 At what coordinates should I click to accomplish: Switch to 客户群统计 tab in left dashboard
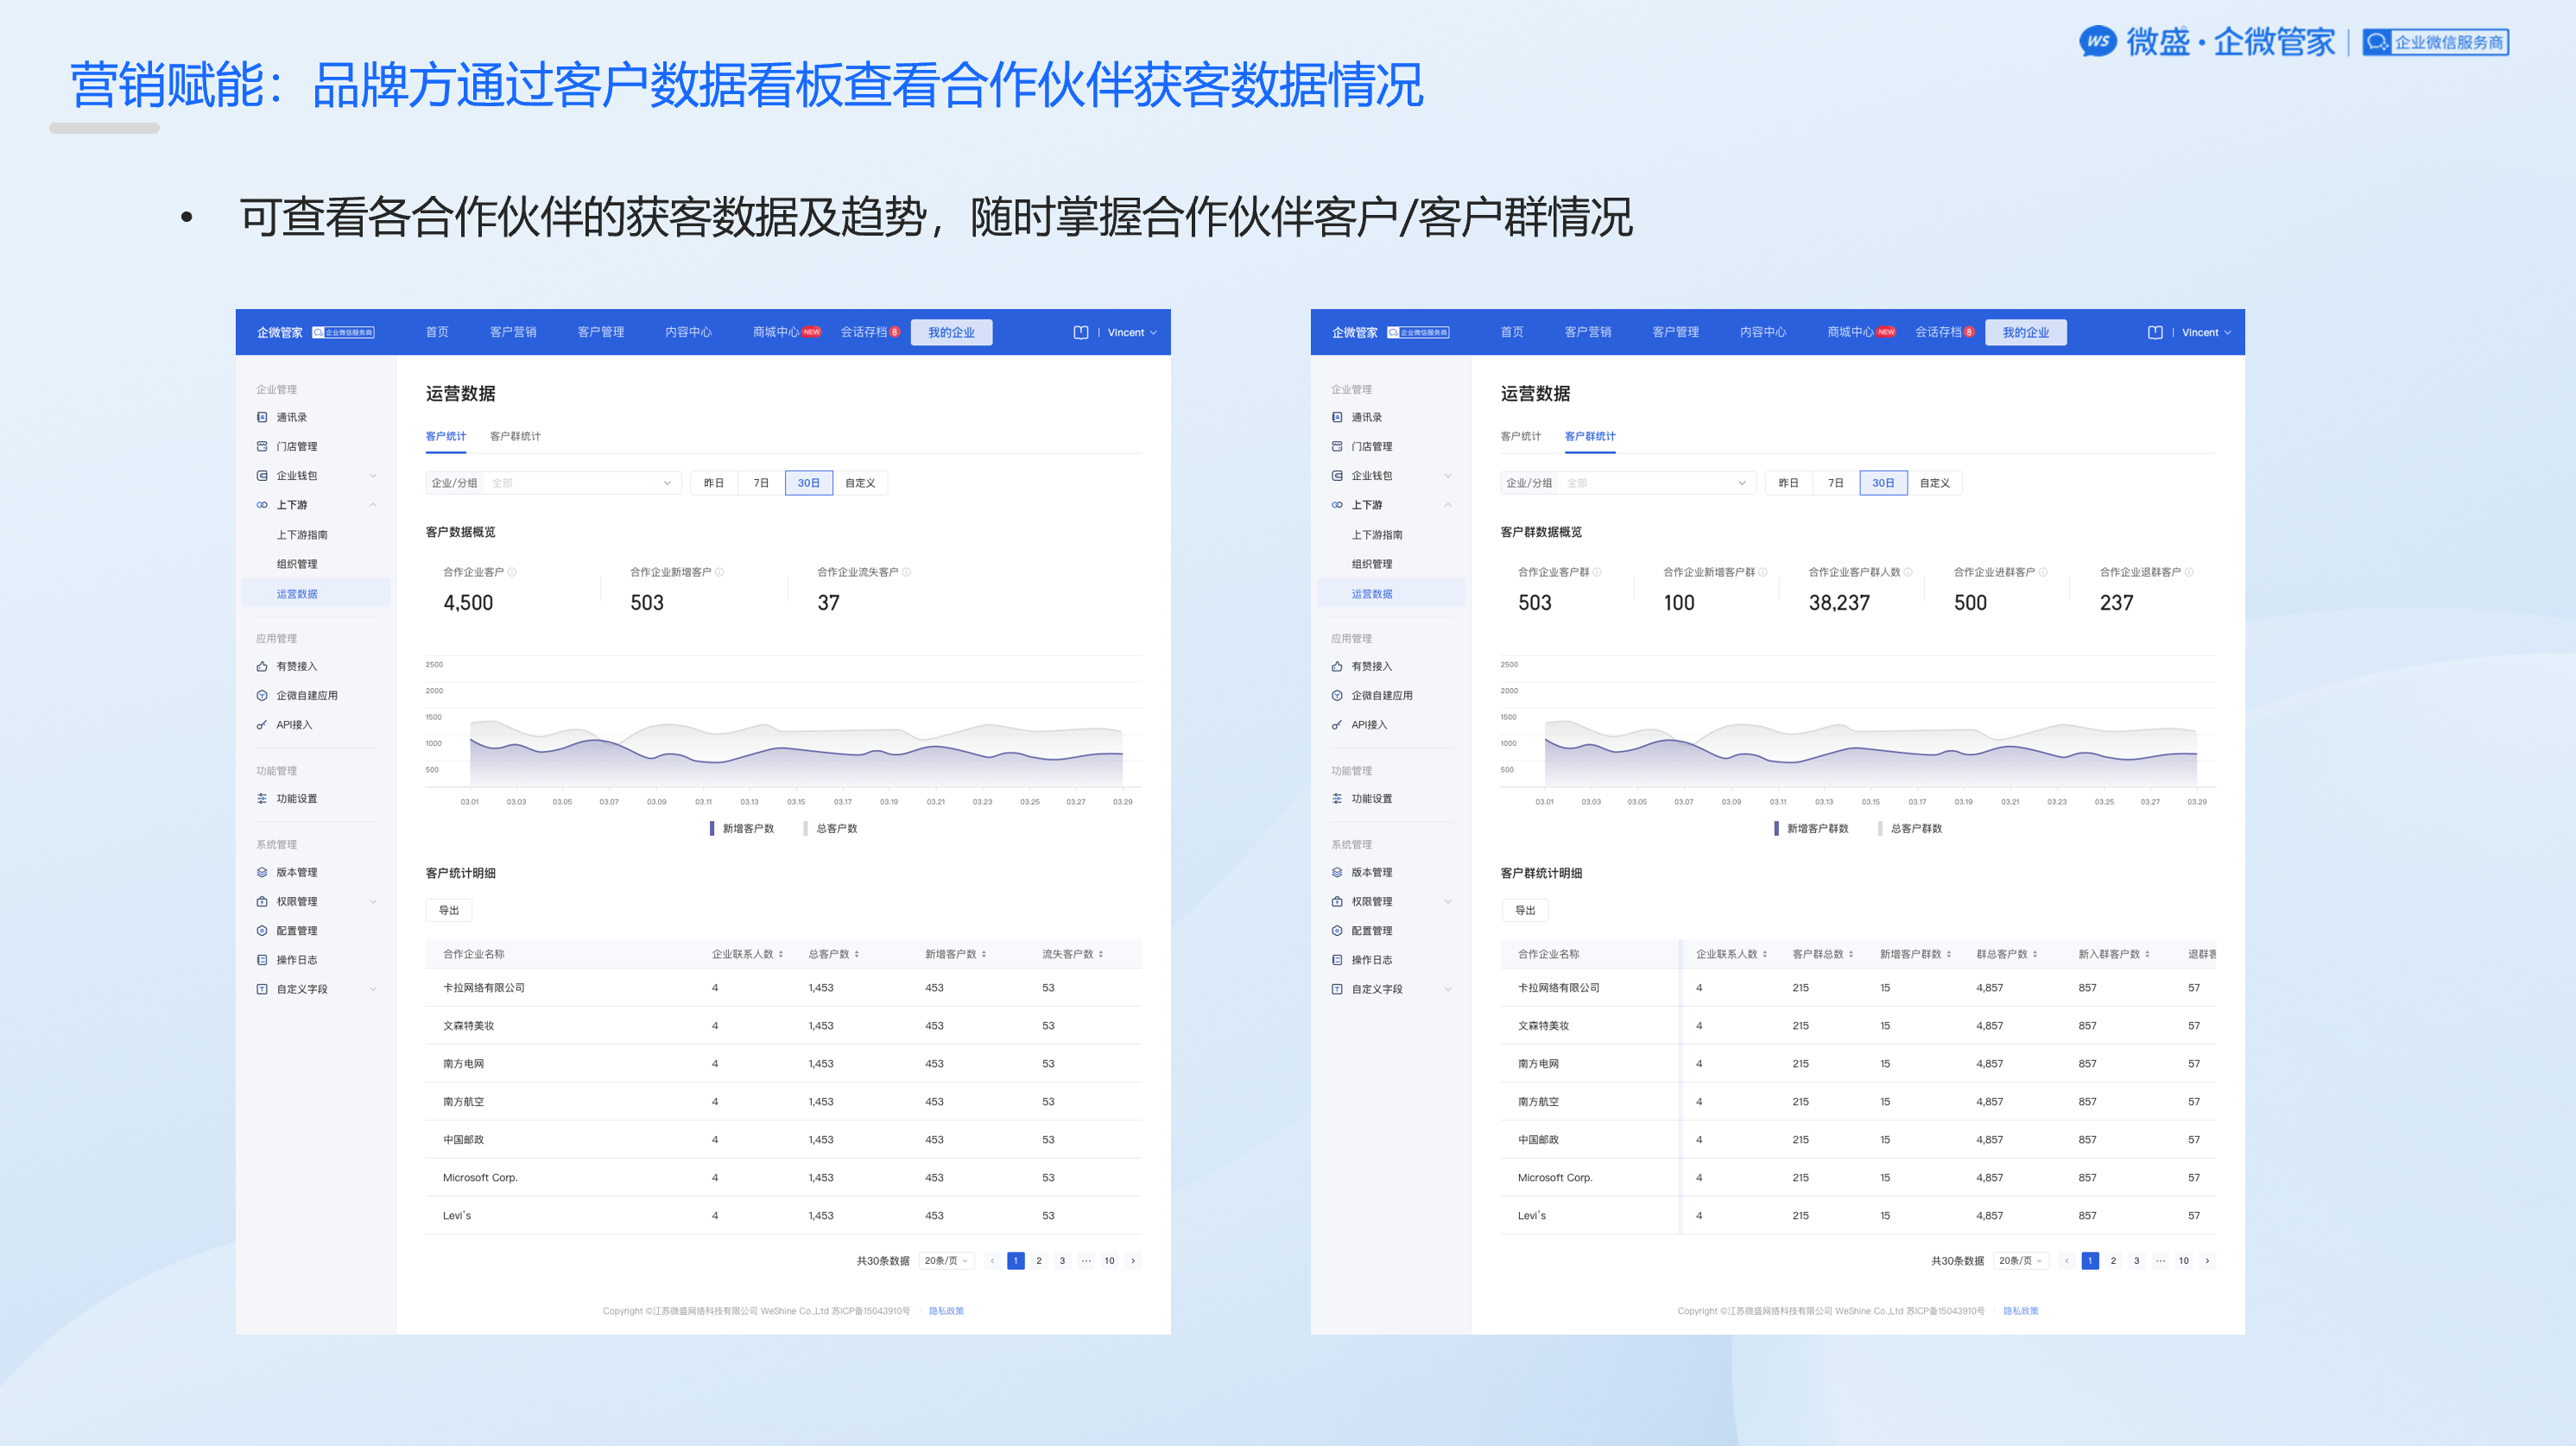515,436
